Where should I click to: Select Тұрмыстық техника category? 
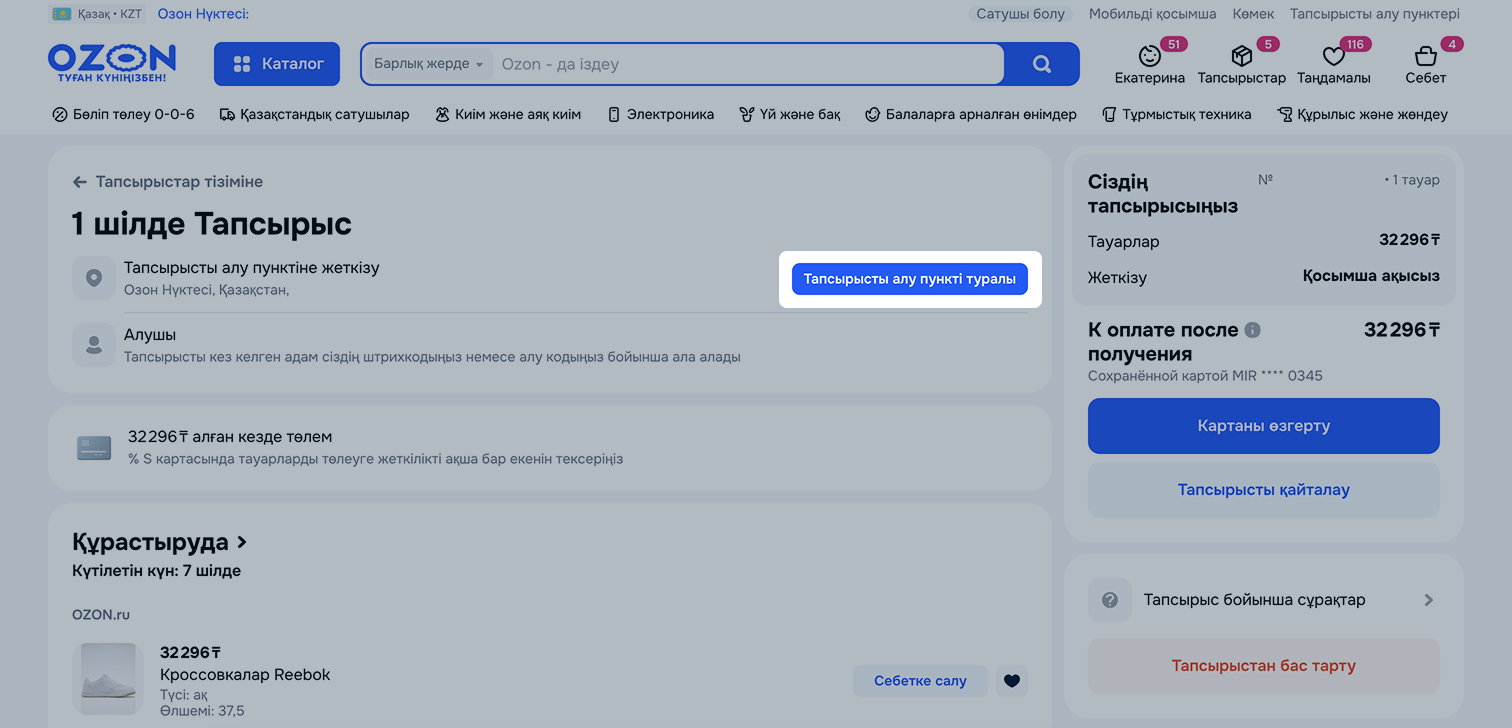tap(1176, 114)
